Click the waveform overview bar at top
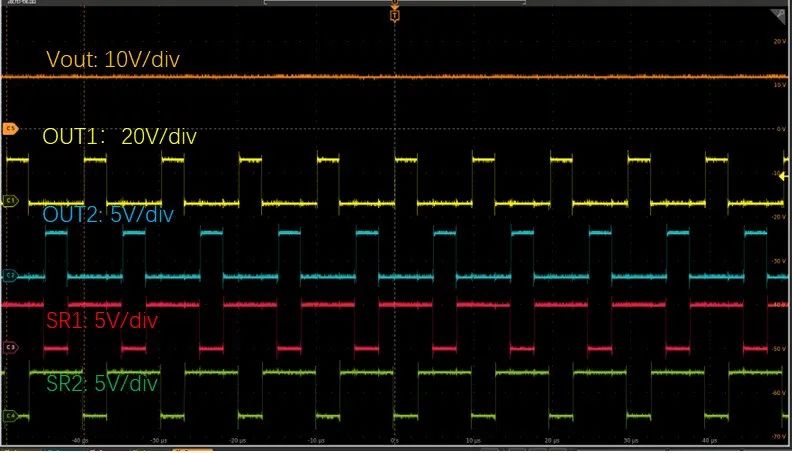The image size is (792, 453). tap(395, 3)
